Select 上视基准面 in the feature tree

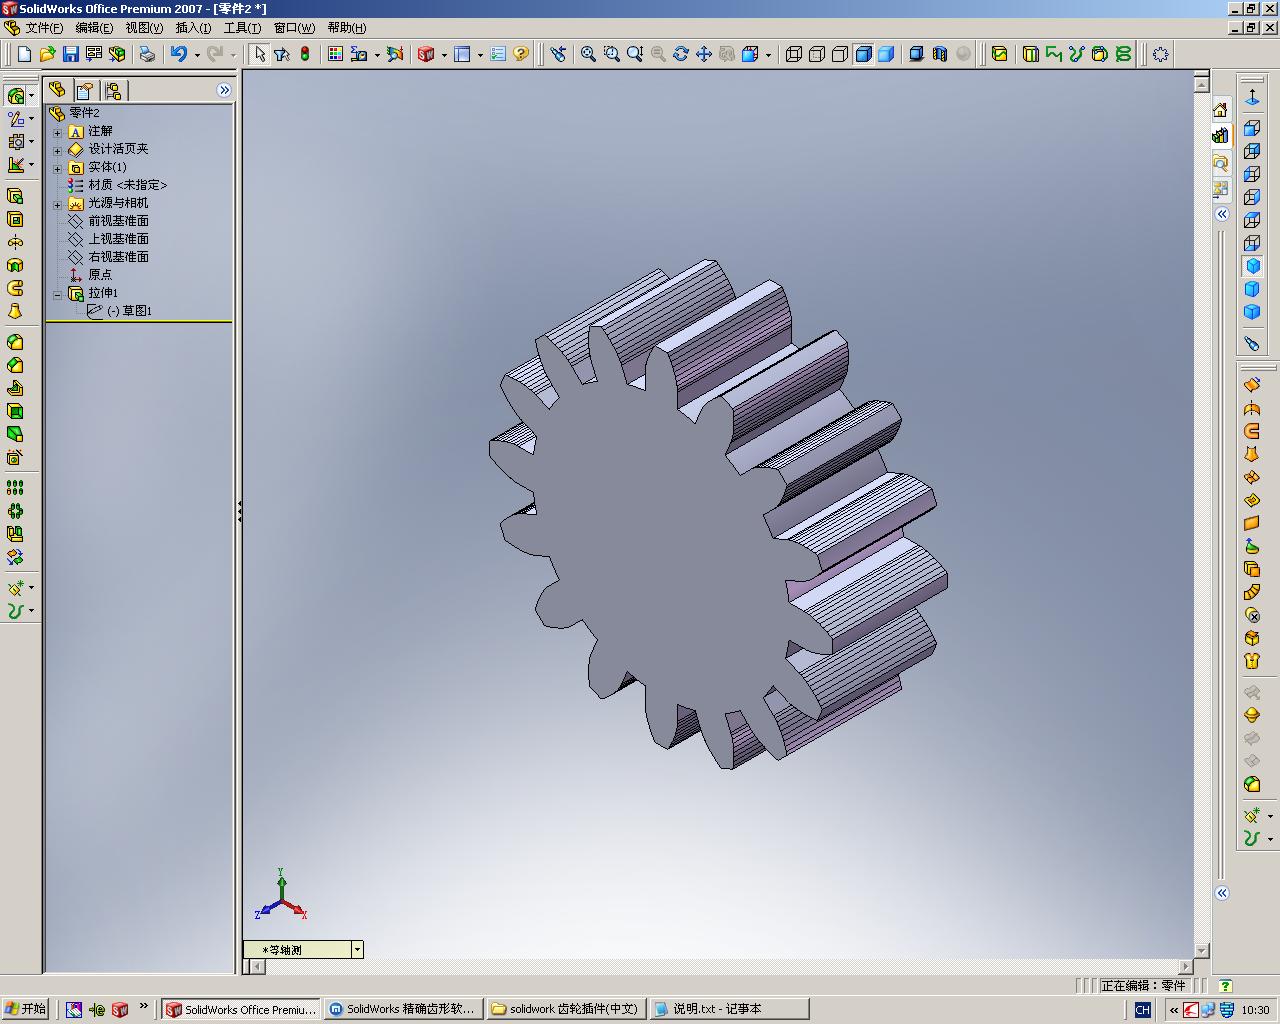click(x=118, y=239)
